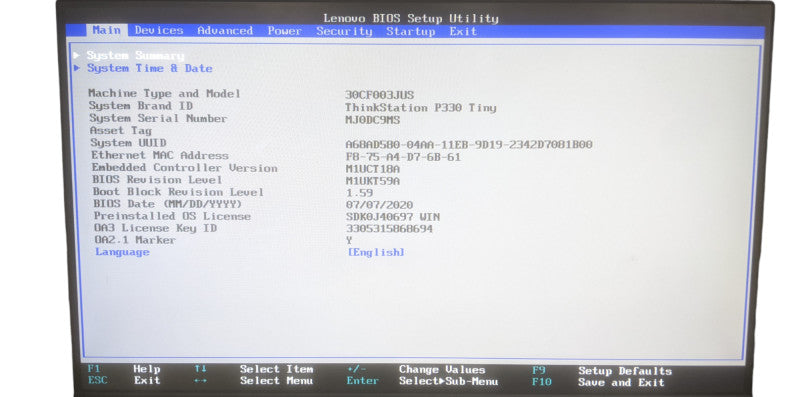Image resolution: width=800 pixels, height=397 pixels.
Task: Switch to the Startup tab
Action: [410, 31]
